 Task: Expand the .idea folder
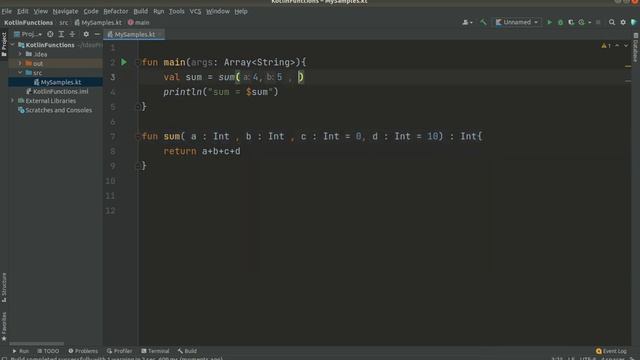(x=20, y=54)
